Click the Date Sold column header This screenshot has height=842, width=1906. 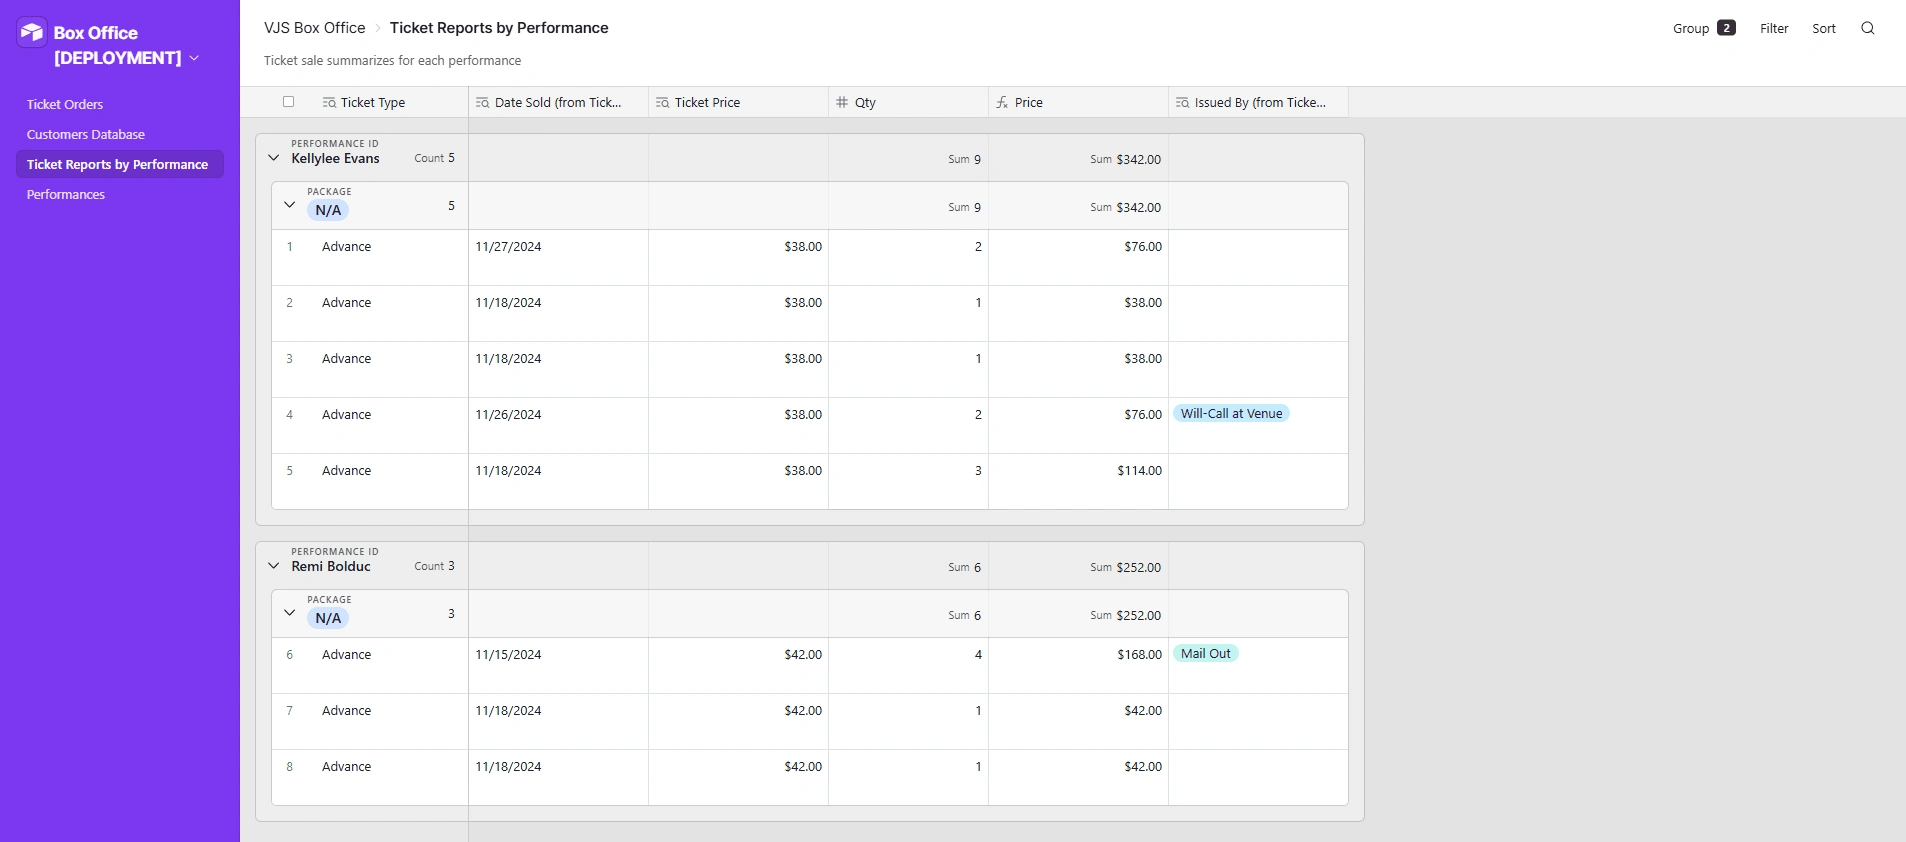[x=558, y=102]
